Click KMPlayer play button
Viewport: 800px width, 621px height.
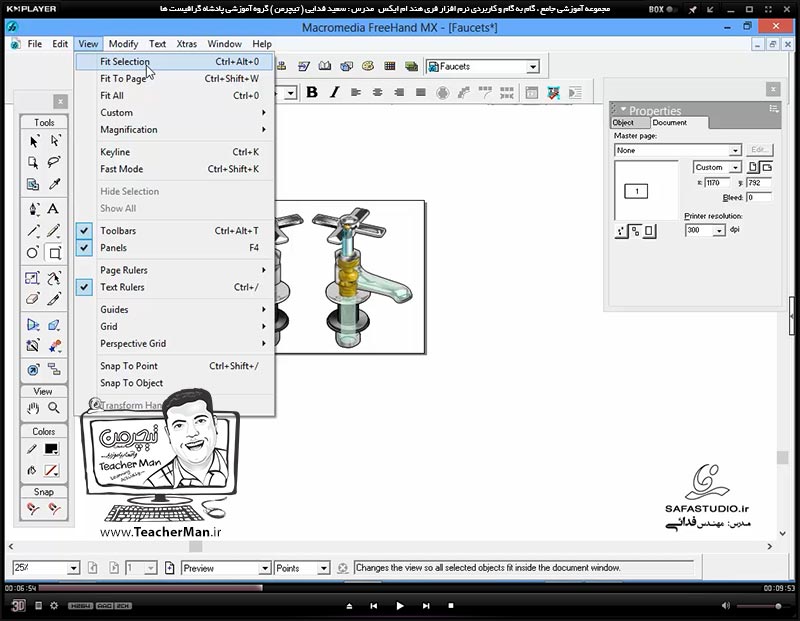coord(400,606)
